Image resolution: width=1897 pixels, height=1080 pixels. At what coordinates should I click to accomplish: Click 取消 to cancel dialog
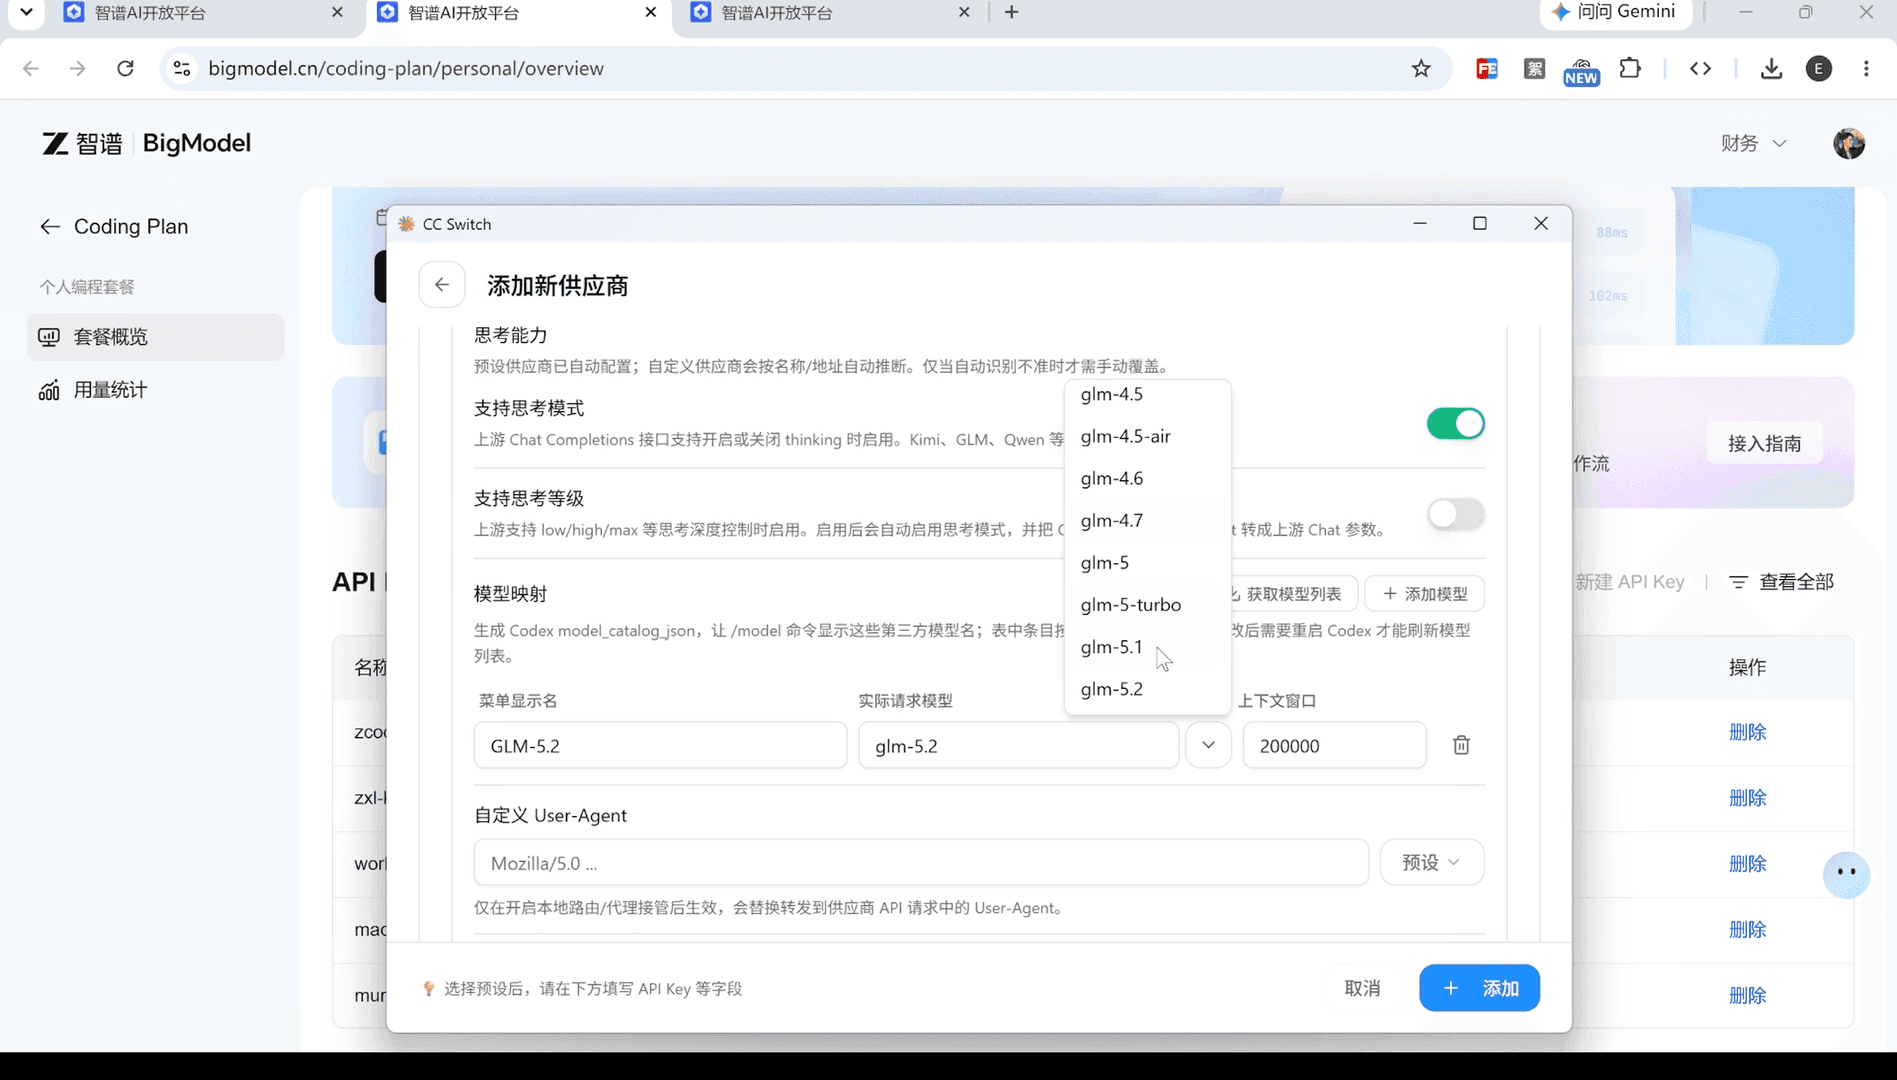click(1362, 988)
